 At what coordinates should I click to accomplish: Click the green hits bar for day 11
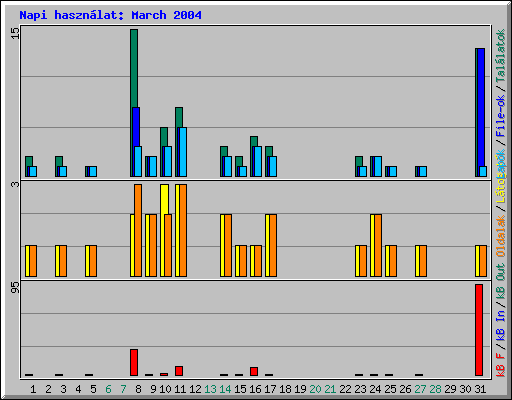(x=179, y=117)
